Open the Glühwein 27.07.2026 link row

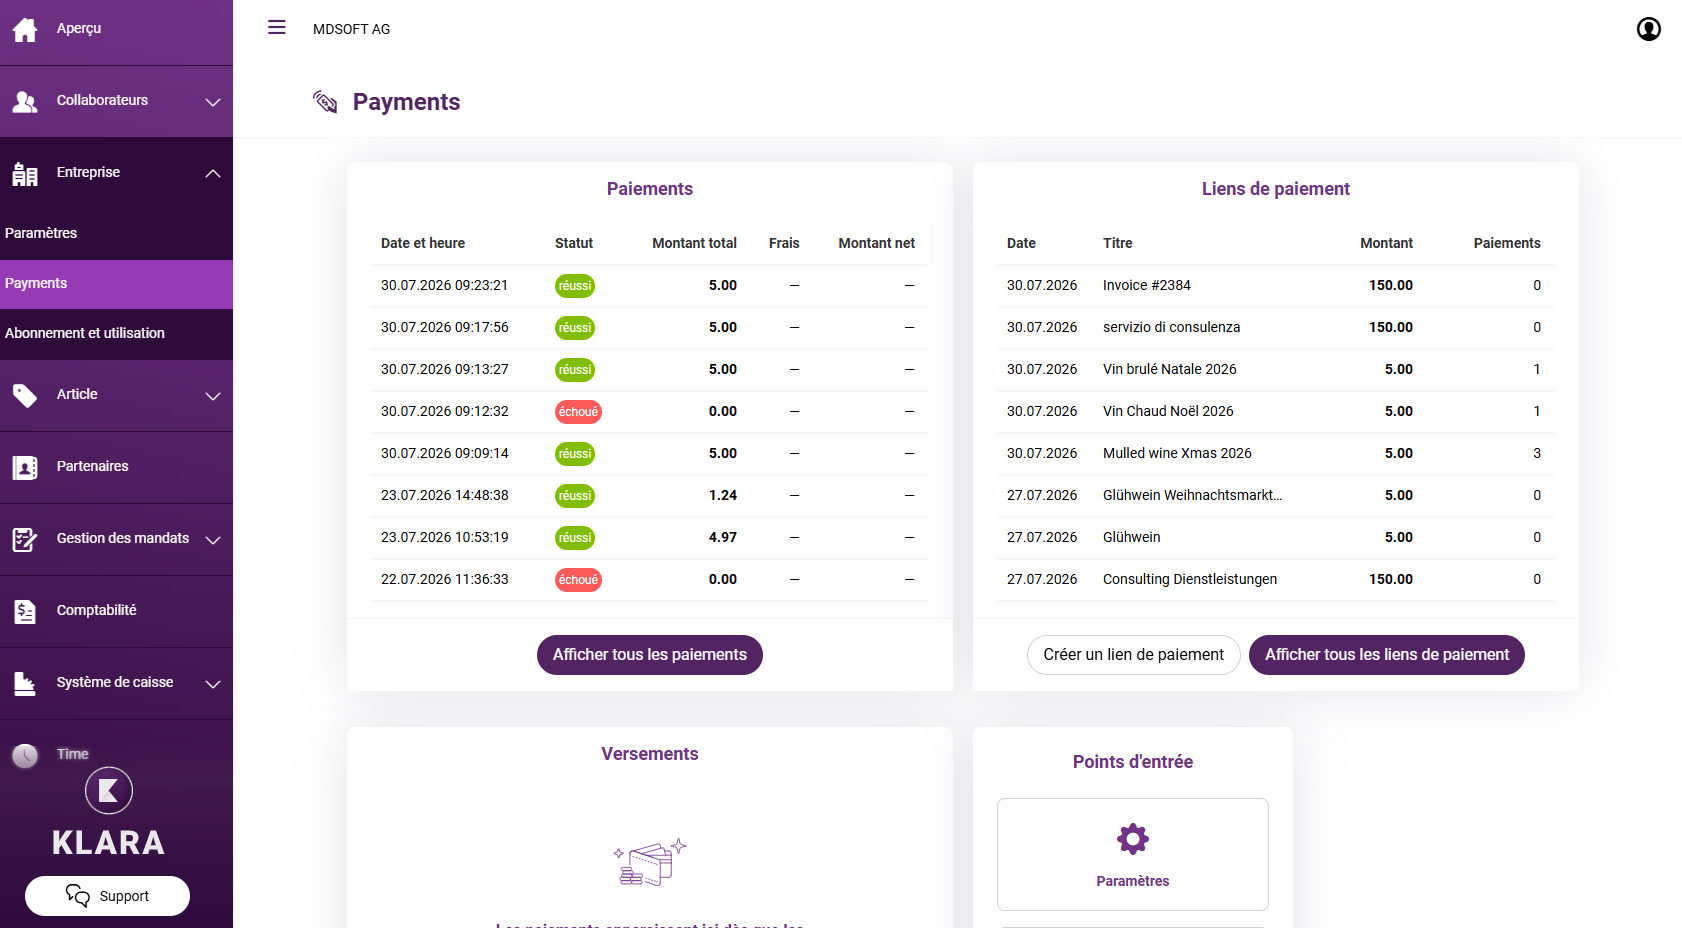(1276, 538)
